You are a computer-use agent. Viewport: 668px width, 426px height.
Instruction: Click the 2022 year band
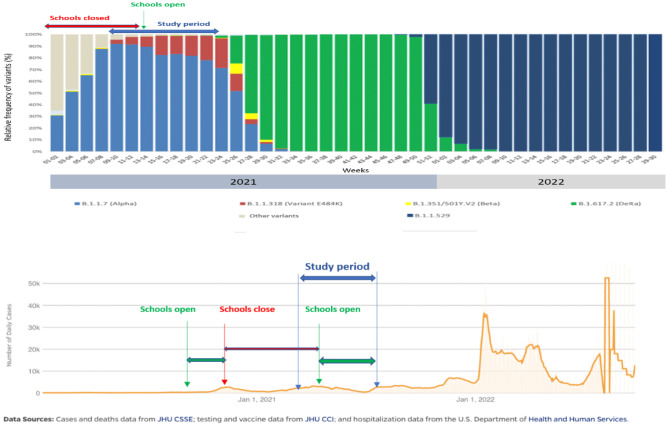tap(551, 182)
